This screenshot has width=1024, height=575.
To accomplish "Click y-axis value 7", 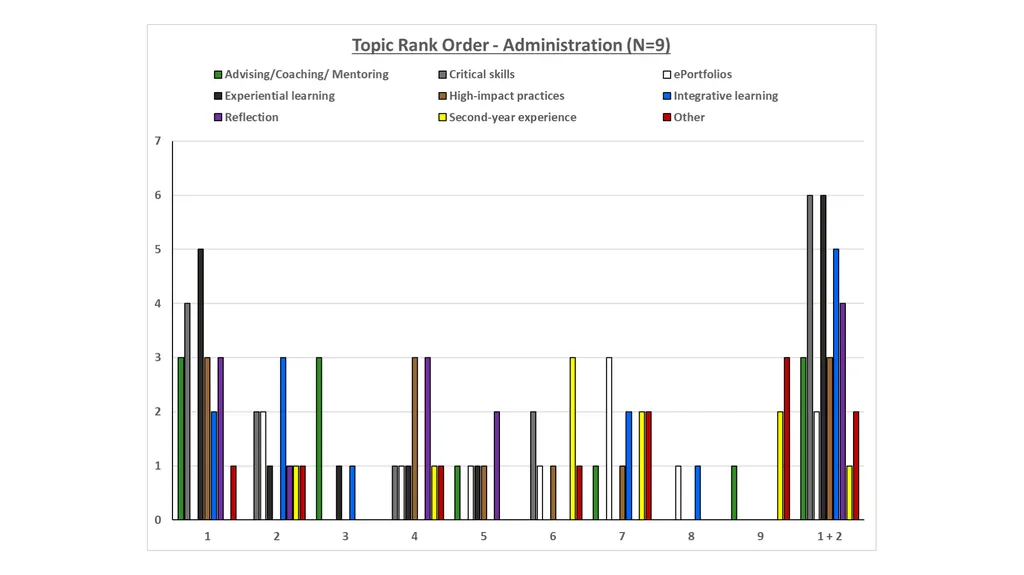I will (158, 141).
